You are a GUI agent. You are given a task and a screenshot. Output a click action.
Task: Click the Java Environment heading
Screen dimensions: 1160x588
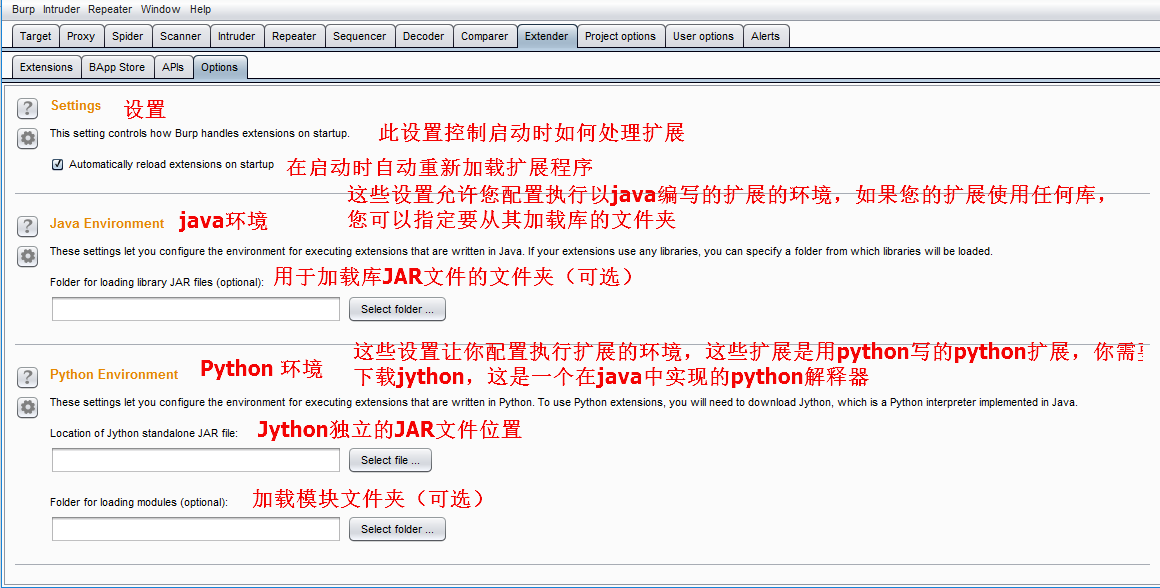pos(107,223)
